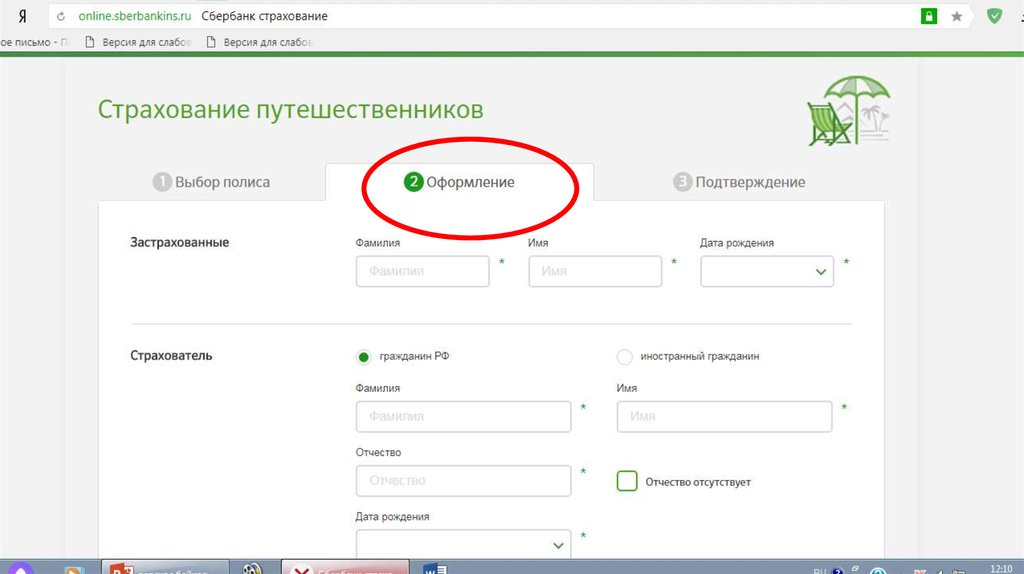Select the 'иностранный гражданин' radio button

[x=625, y=357]
